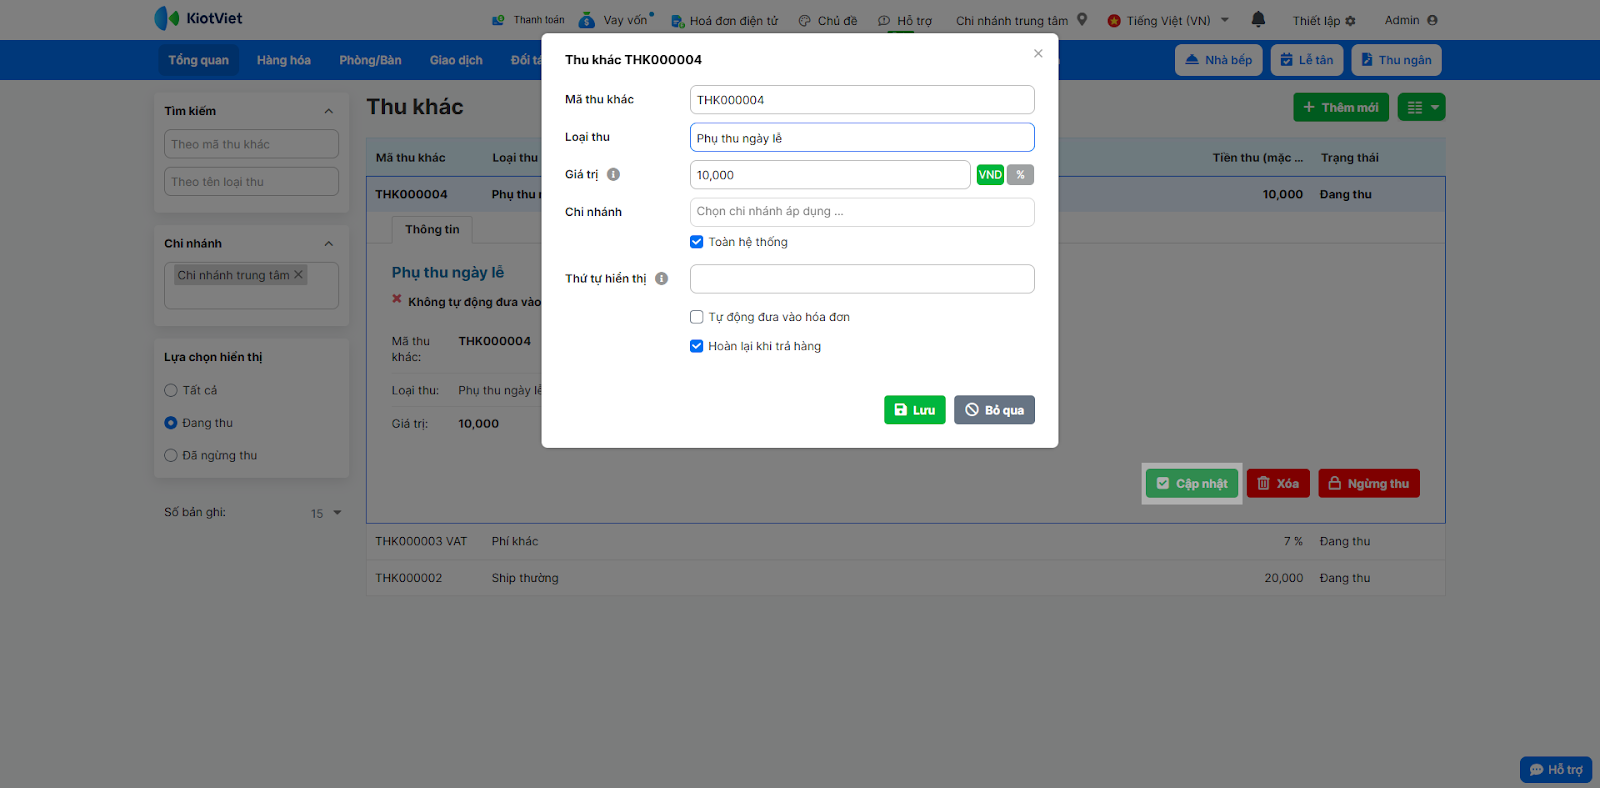
Task: Open Giao dịch menu
Action: 456,60
